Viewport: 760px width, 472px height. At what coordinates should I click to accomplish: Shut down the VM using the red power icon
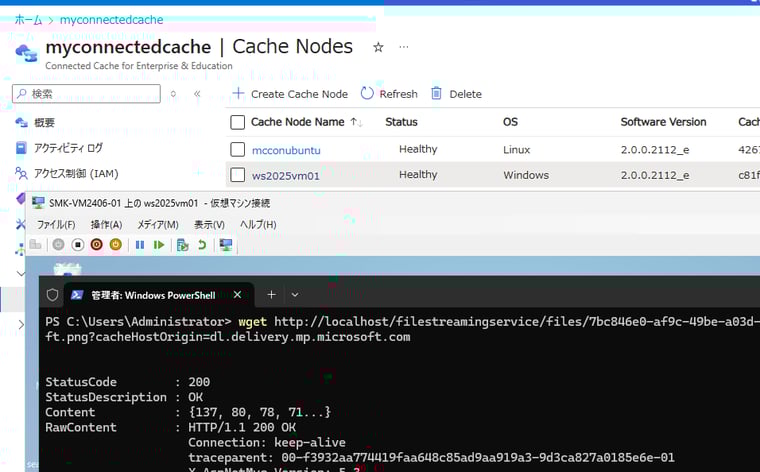pos(96,245)
